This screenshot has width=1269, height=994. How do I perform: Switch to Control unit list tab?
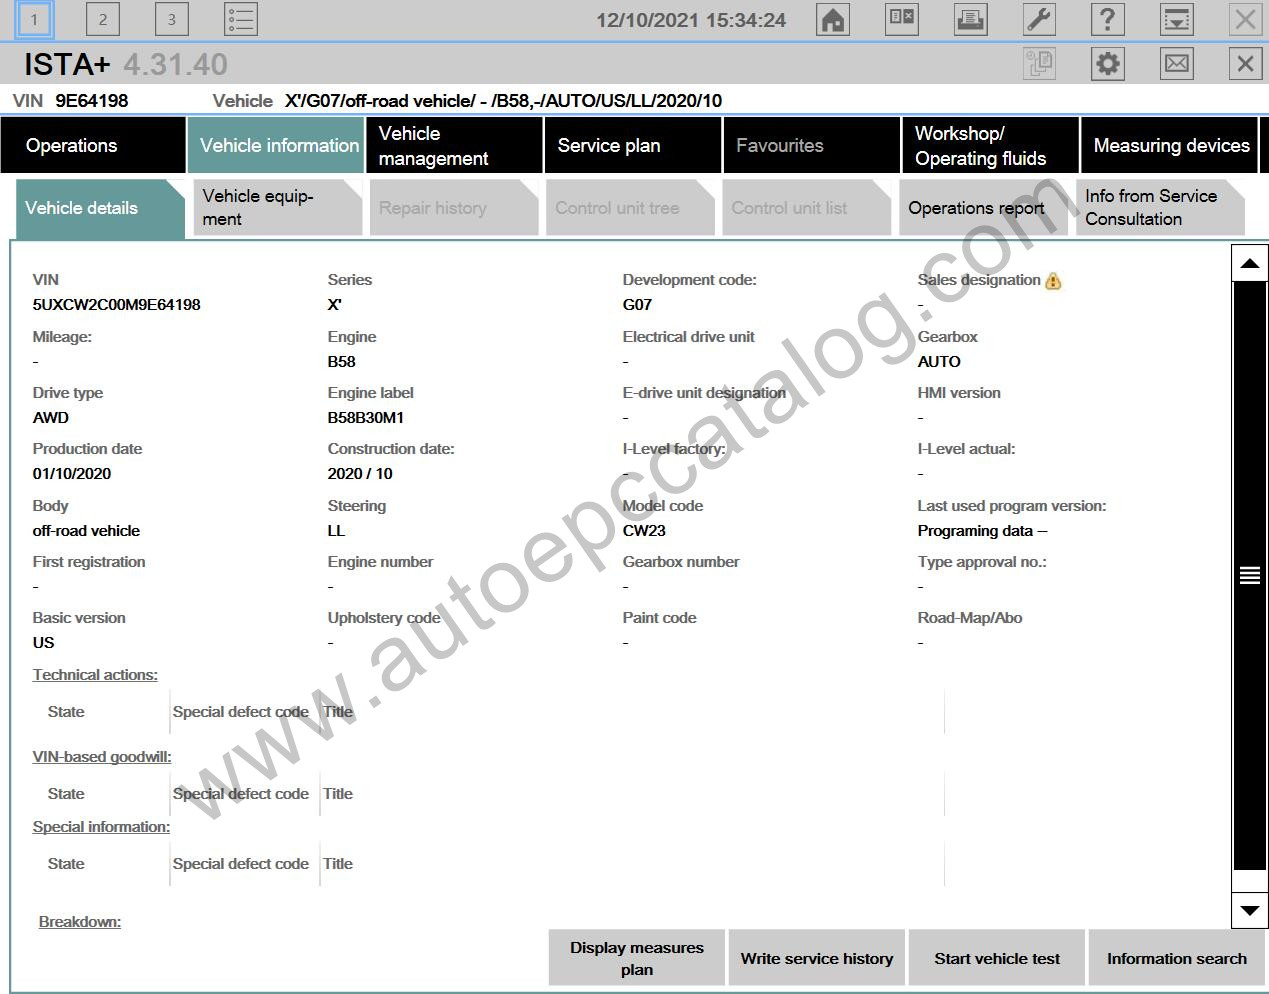806,207
